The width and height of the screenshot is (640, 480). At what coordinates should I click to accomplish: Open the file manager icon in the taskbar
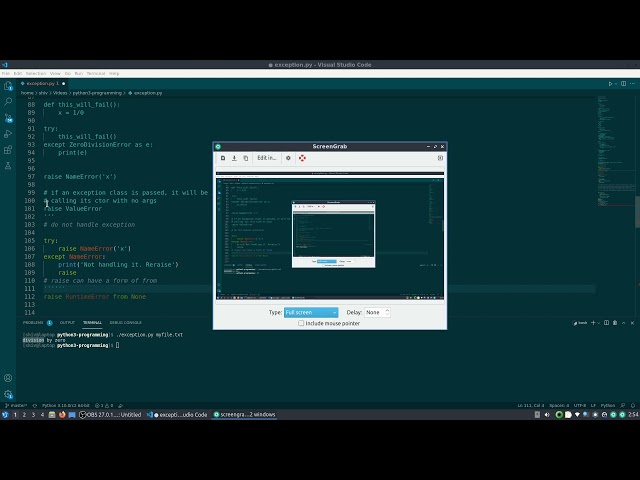tap(52, 415)
